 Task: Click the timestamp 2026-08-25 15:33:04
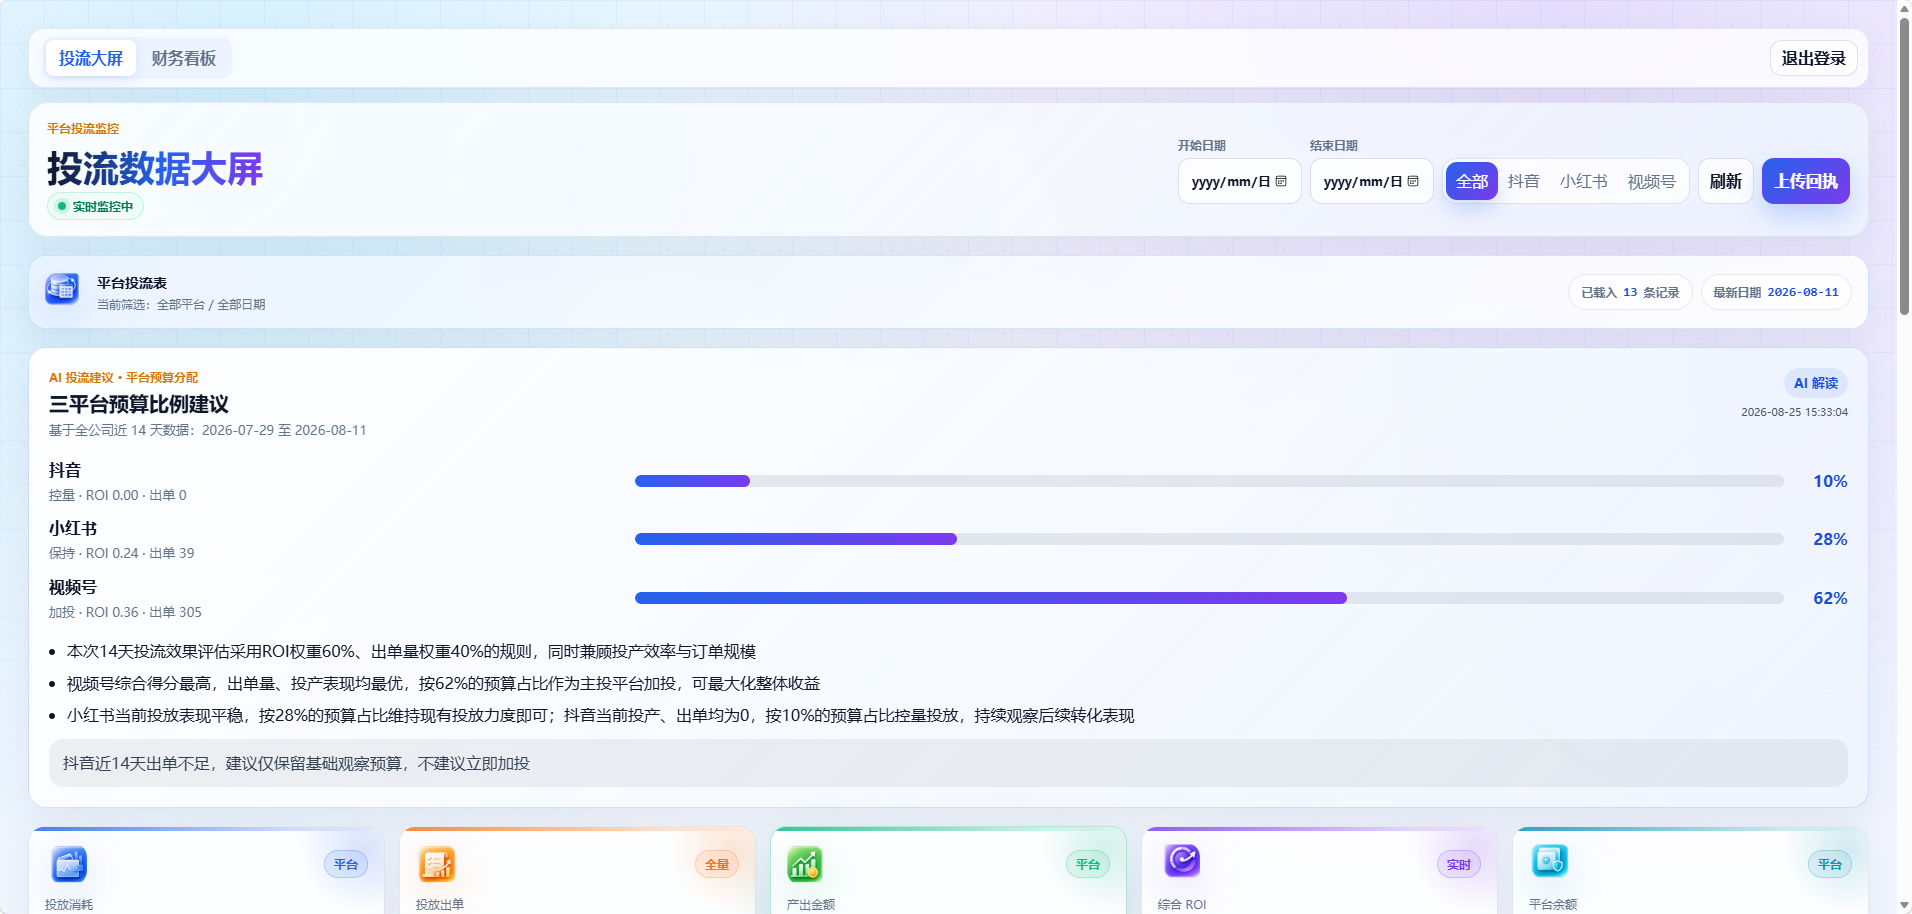(x=1794, y=412)
